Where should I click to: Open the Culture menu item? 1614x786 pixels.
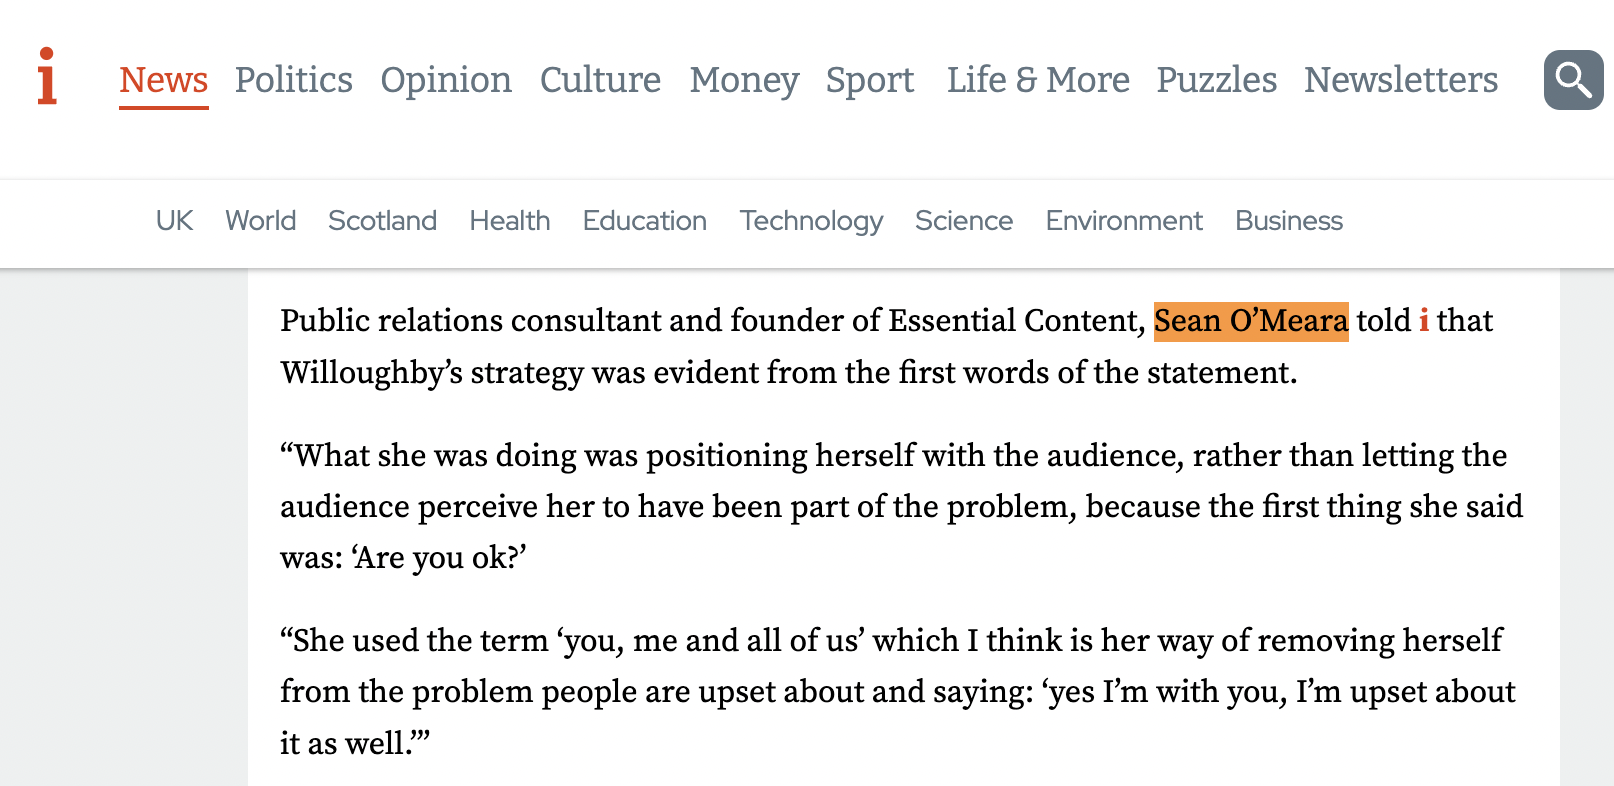point(600,80)
